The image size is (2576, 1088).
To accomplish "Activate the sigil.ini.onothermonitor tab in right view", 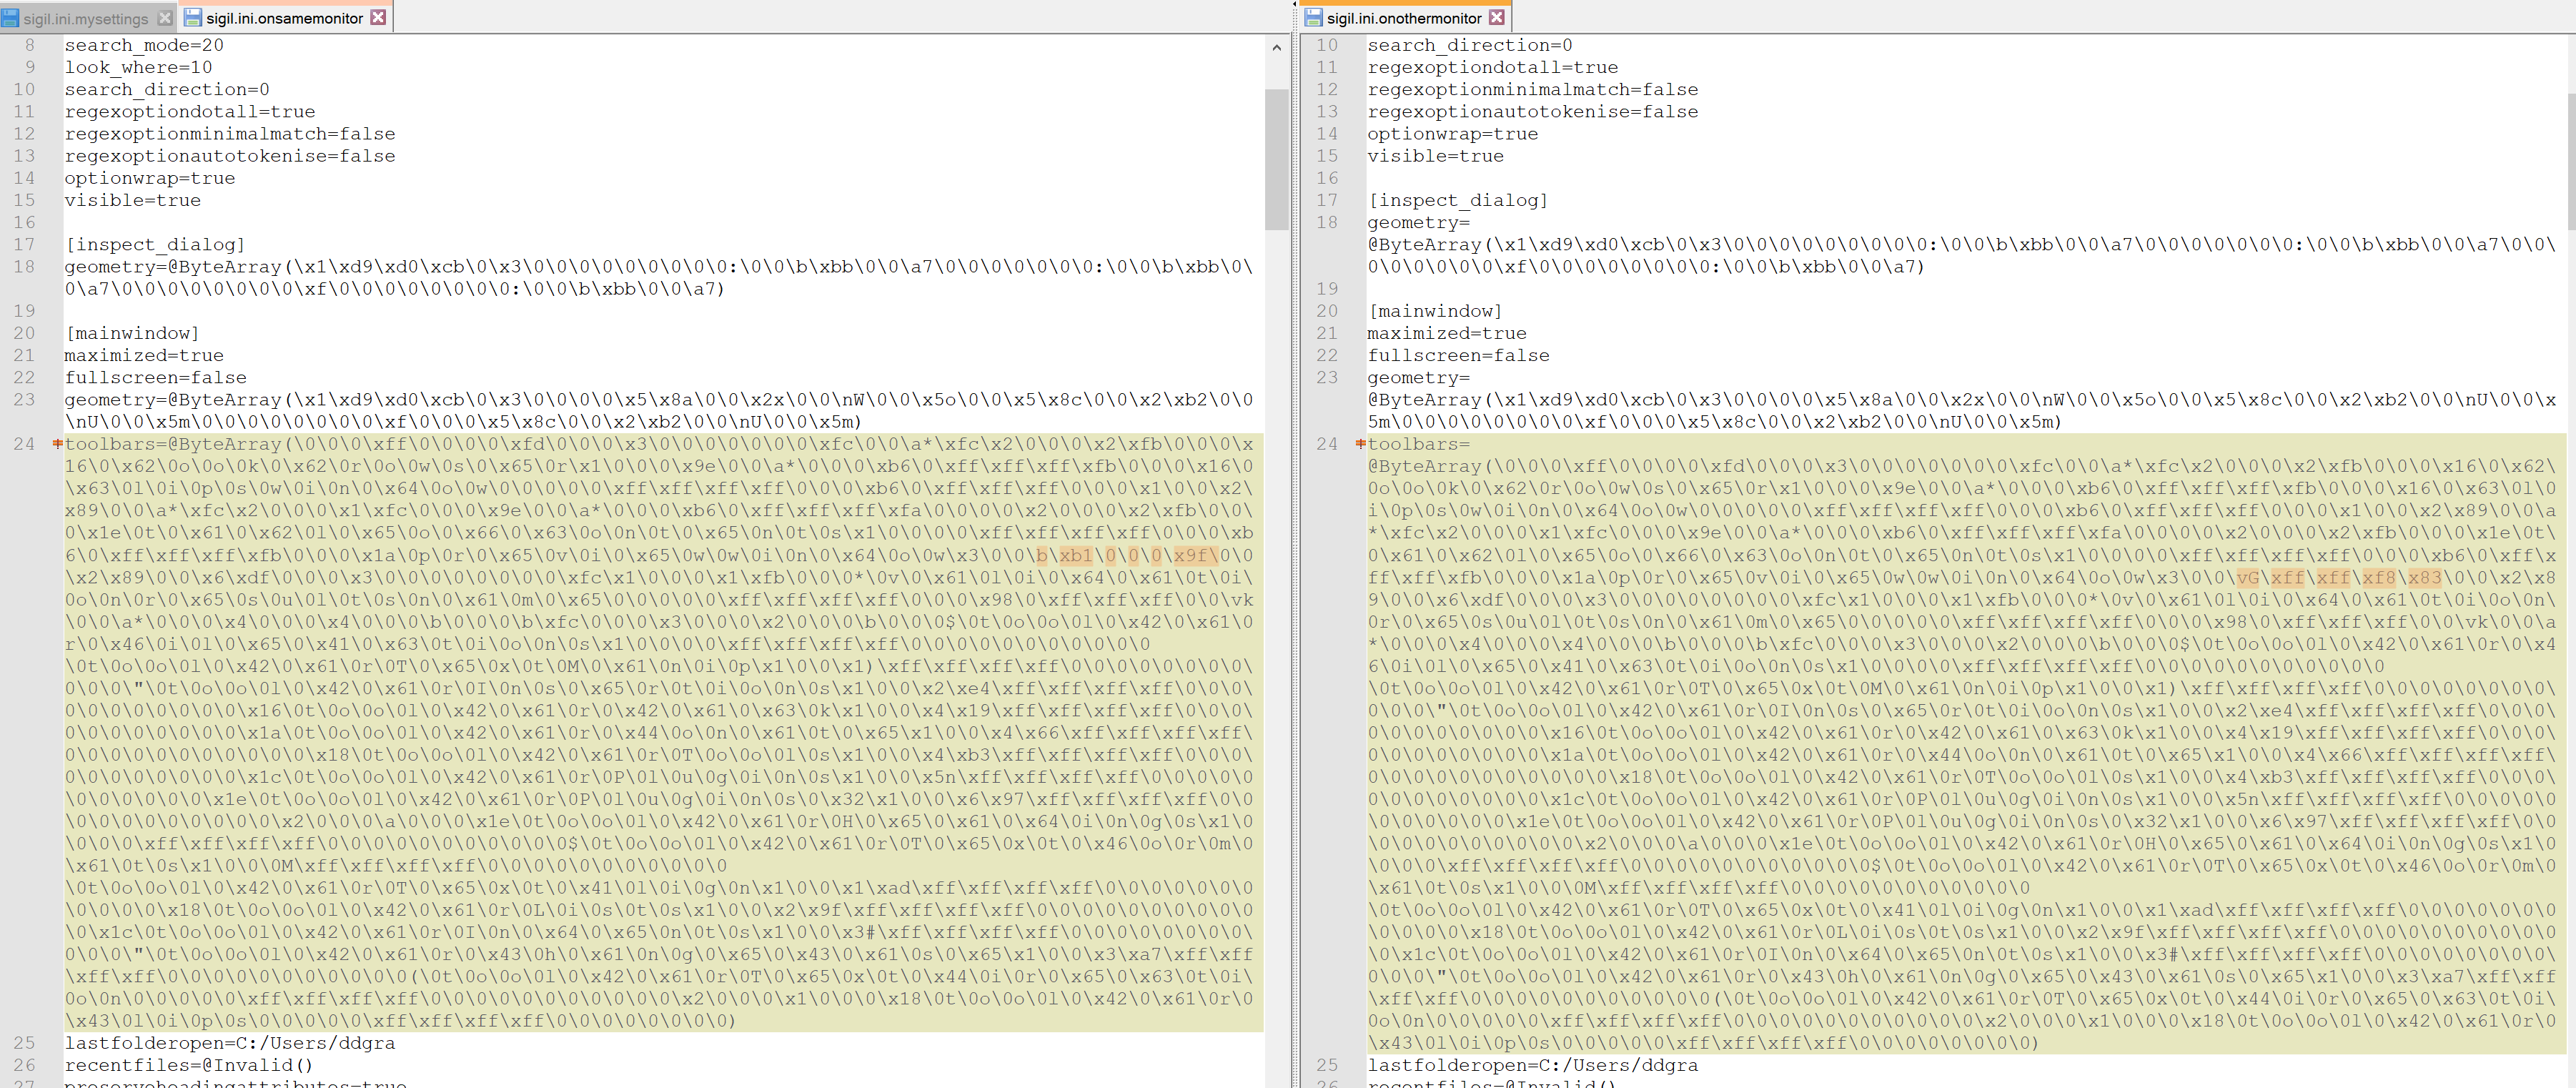I will pyautogui.click(x=1404, y=18).
